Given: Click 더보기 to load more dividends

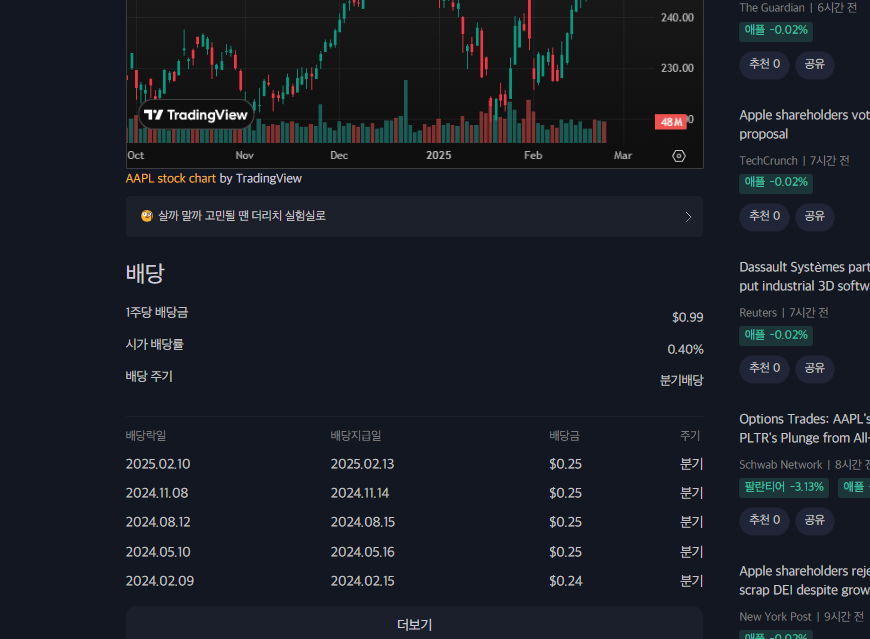Looking at the screenshot, I should click(414, 625).
